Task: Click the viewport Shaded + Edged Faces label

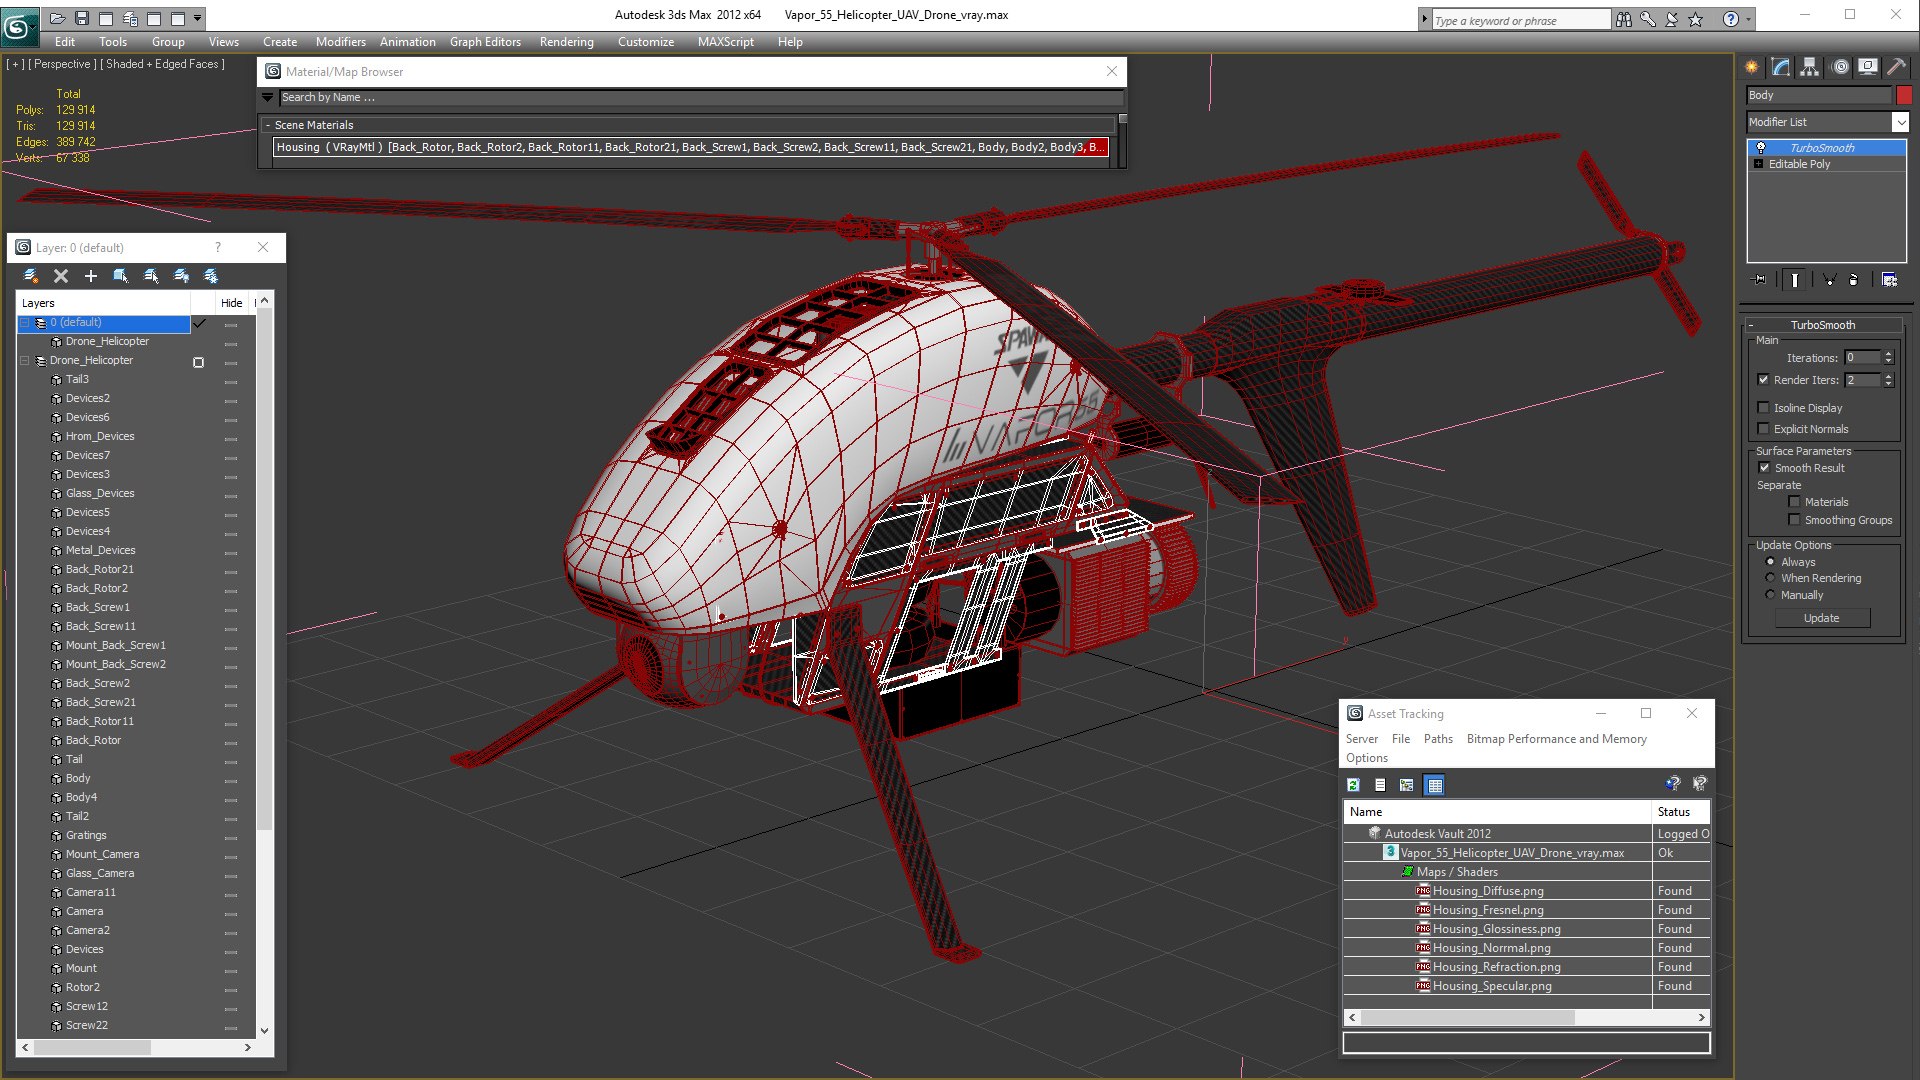Action: 162,64
